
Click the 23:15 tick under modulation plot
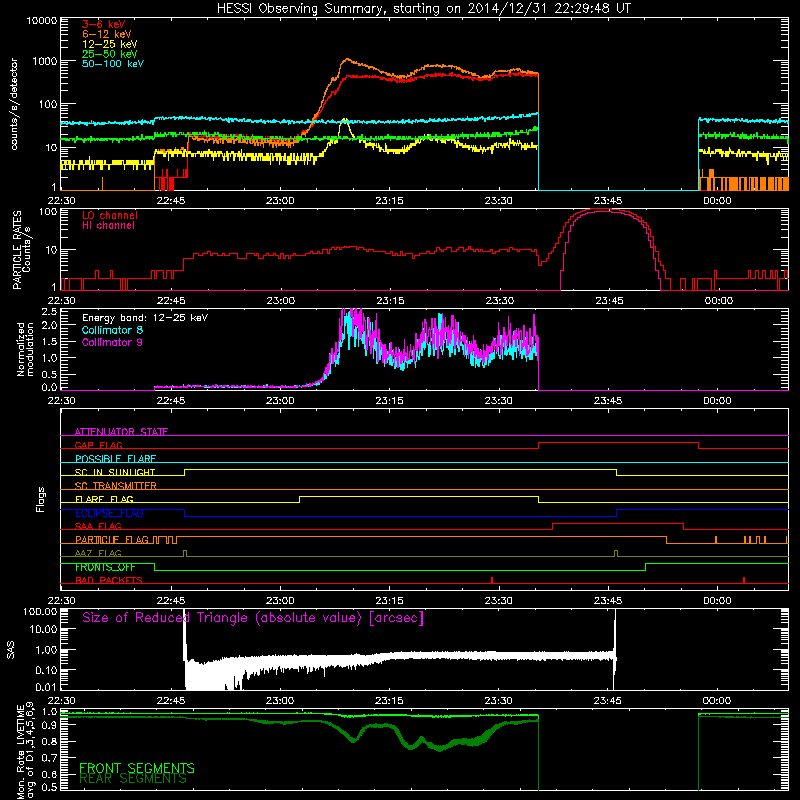389,401
